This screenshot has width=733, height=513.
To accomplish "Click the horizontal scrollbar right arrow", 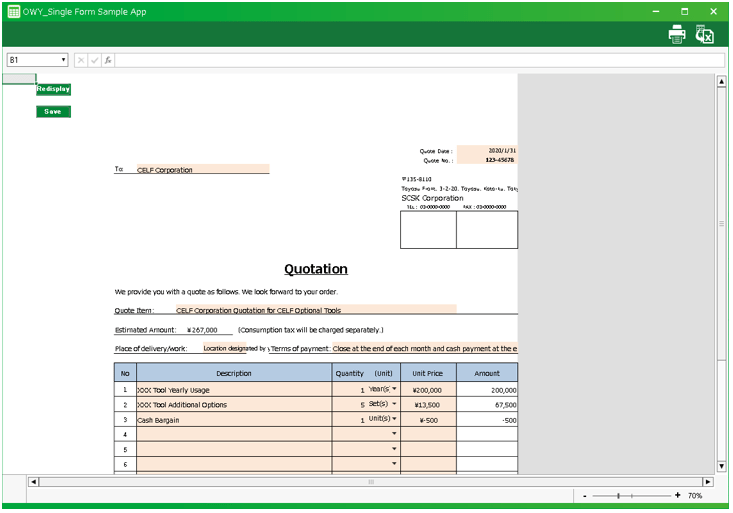I will coord(708,482).
